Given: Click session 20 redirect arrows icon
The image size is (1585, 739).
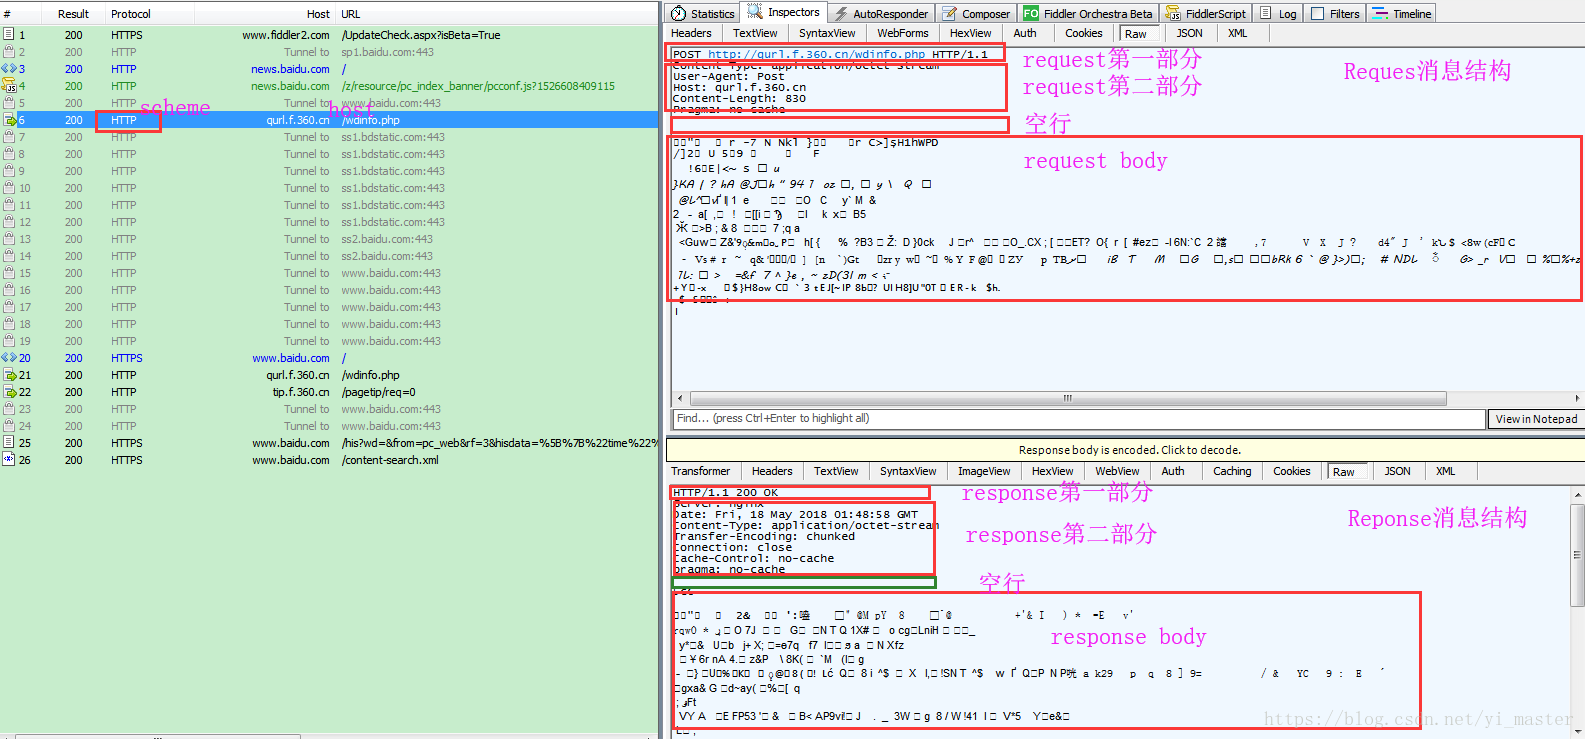Looking at the screenshot, I should pos(9,358).
